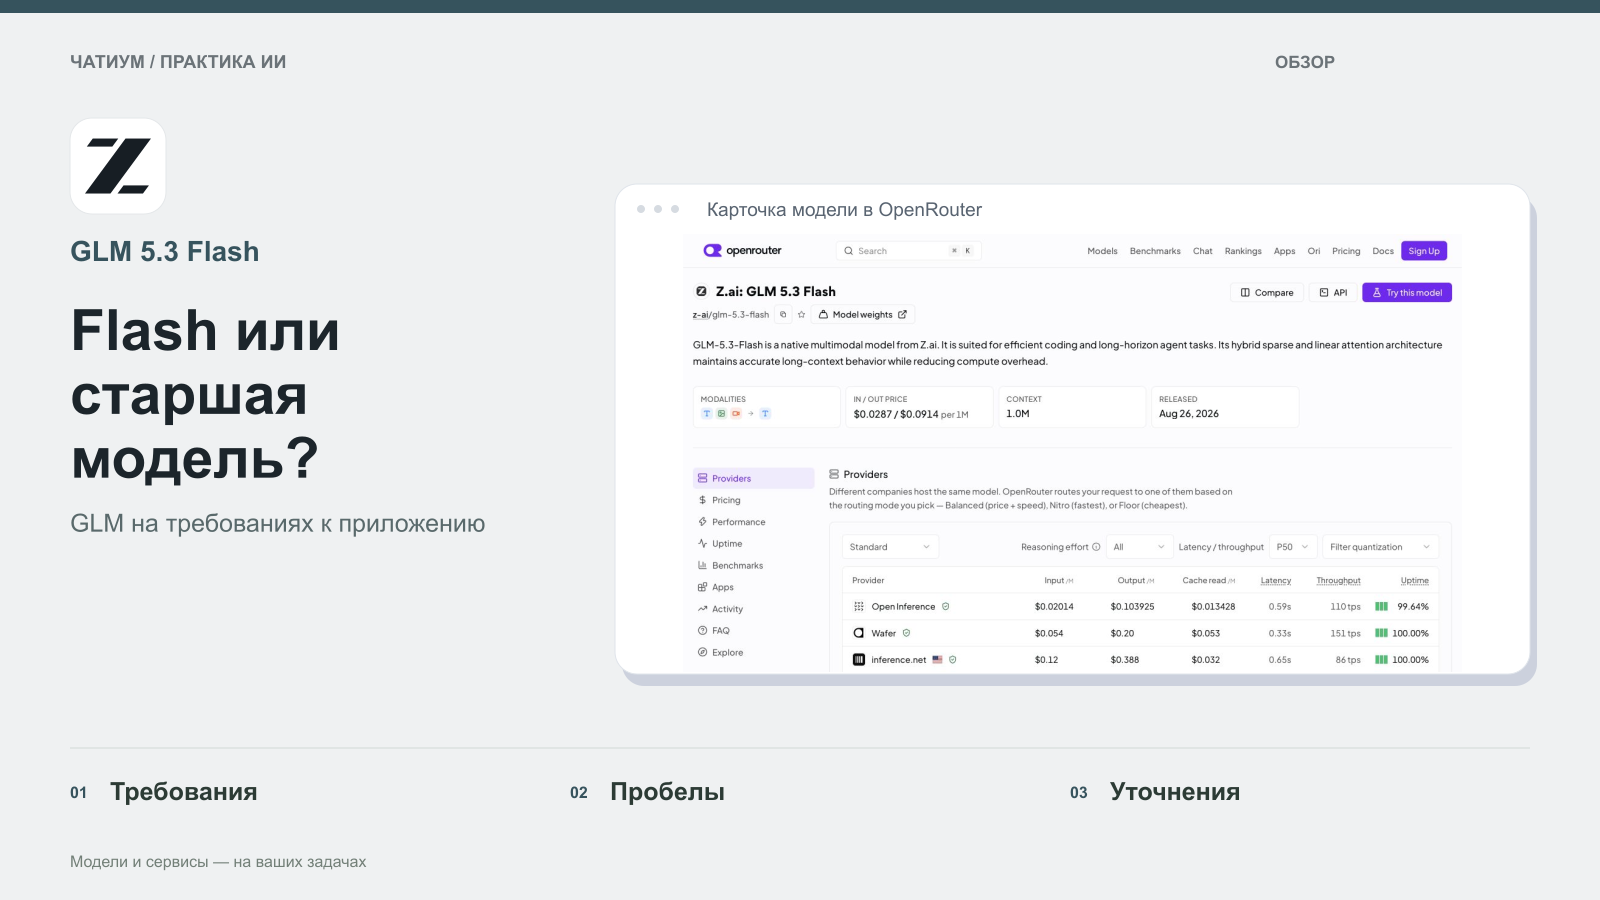The width and height of the screenshot is (1600, 900).
Task: Click the Search input field
Action: pyautogui.click(x=907, y=251)
